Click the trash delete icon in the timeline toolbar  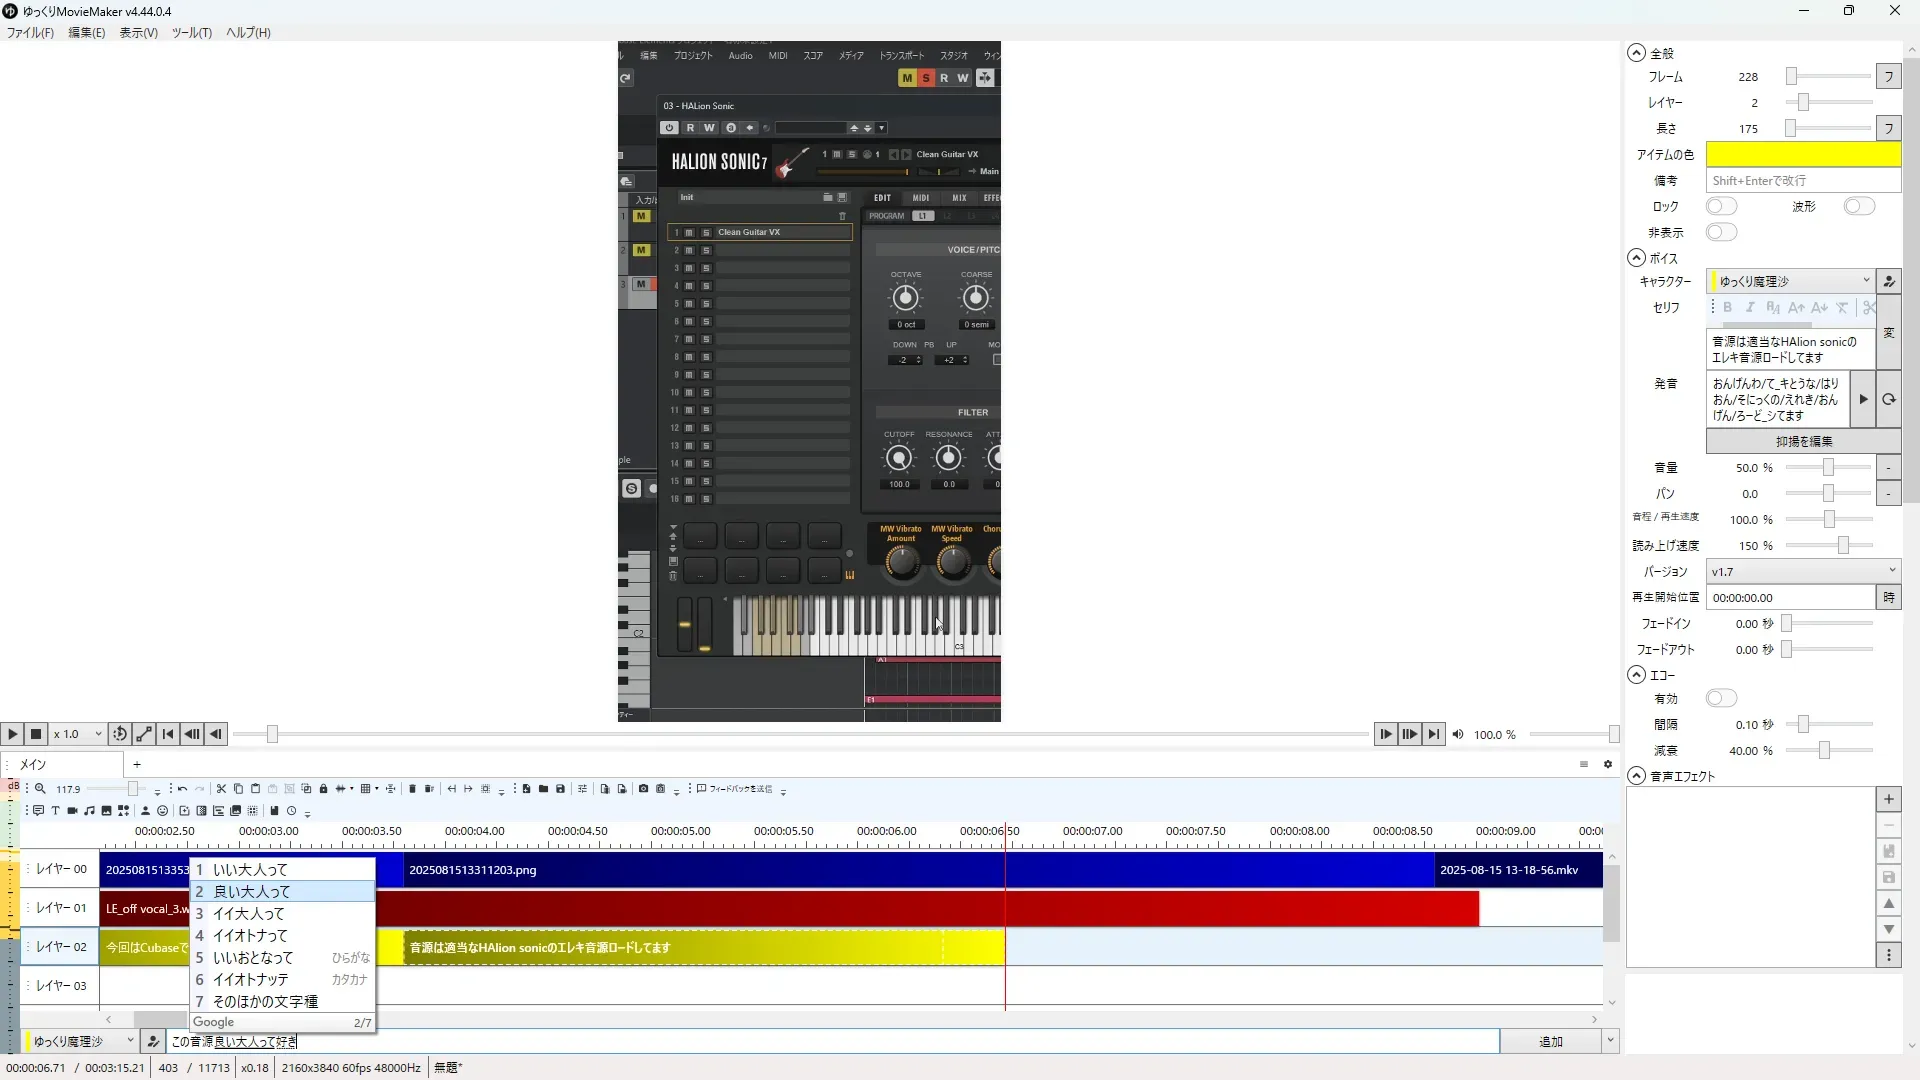[x=412, y=789]
